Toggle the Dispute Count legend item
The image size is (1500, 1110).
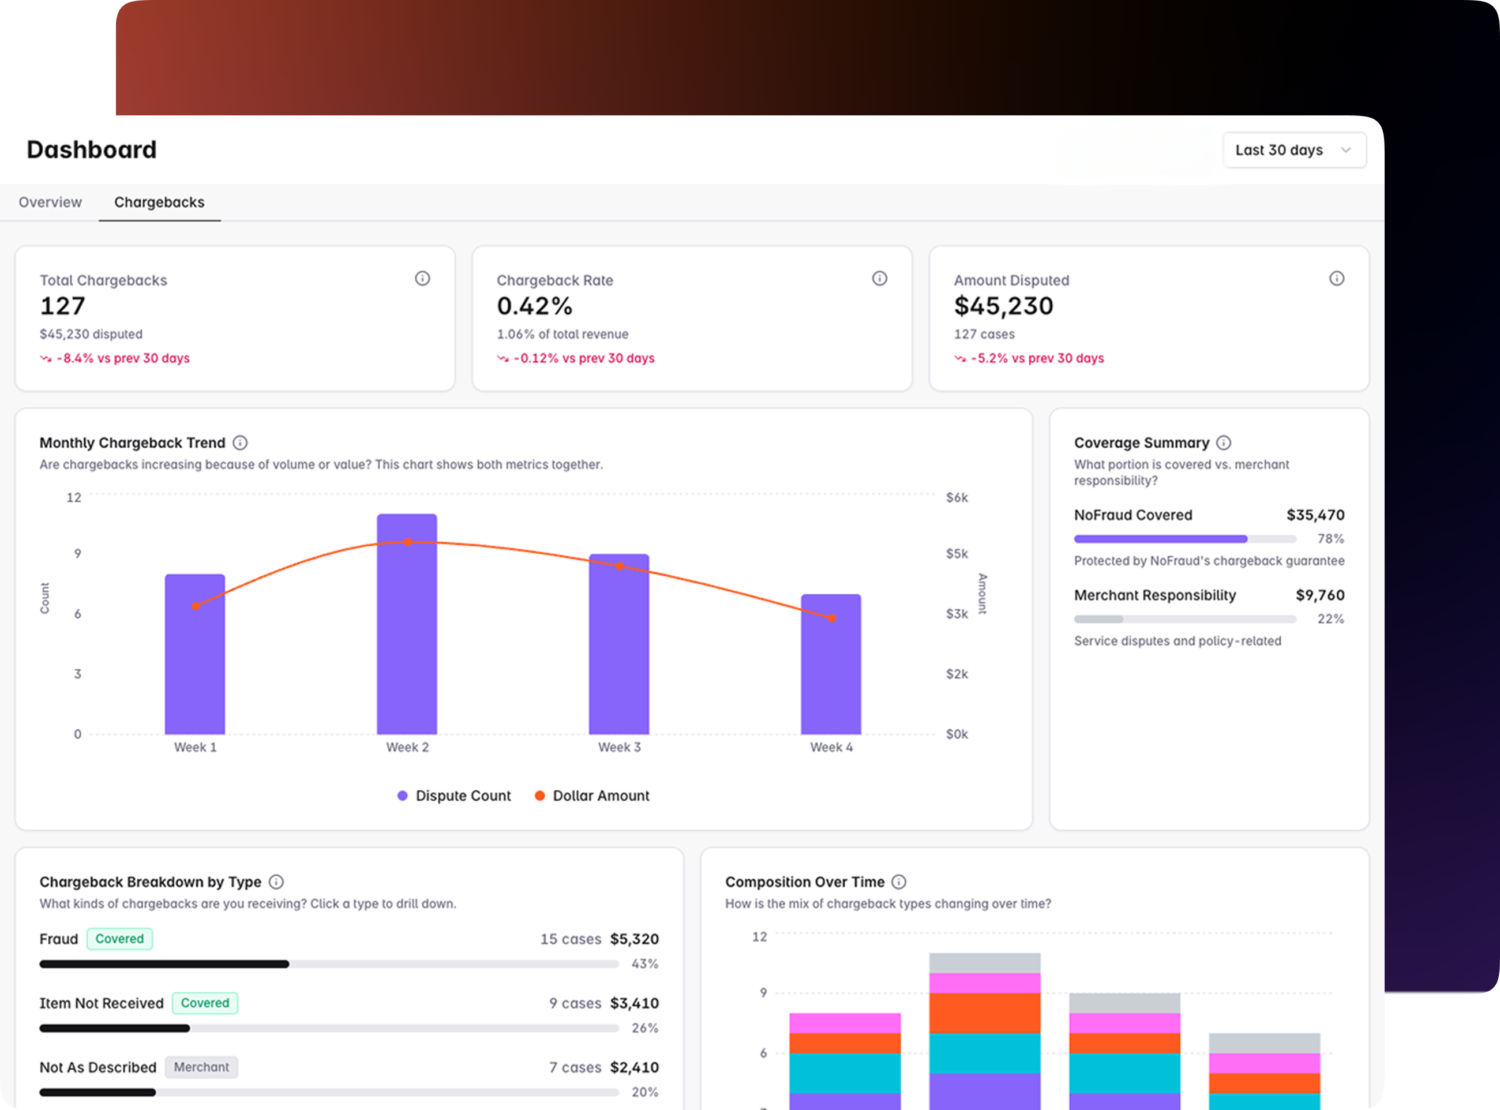[453, 795]
